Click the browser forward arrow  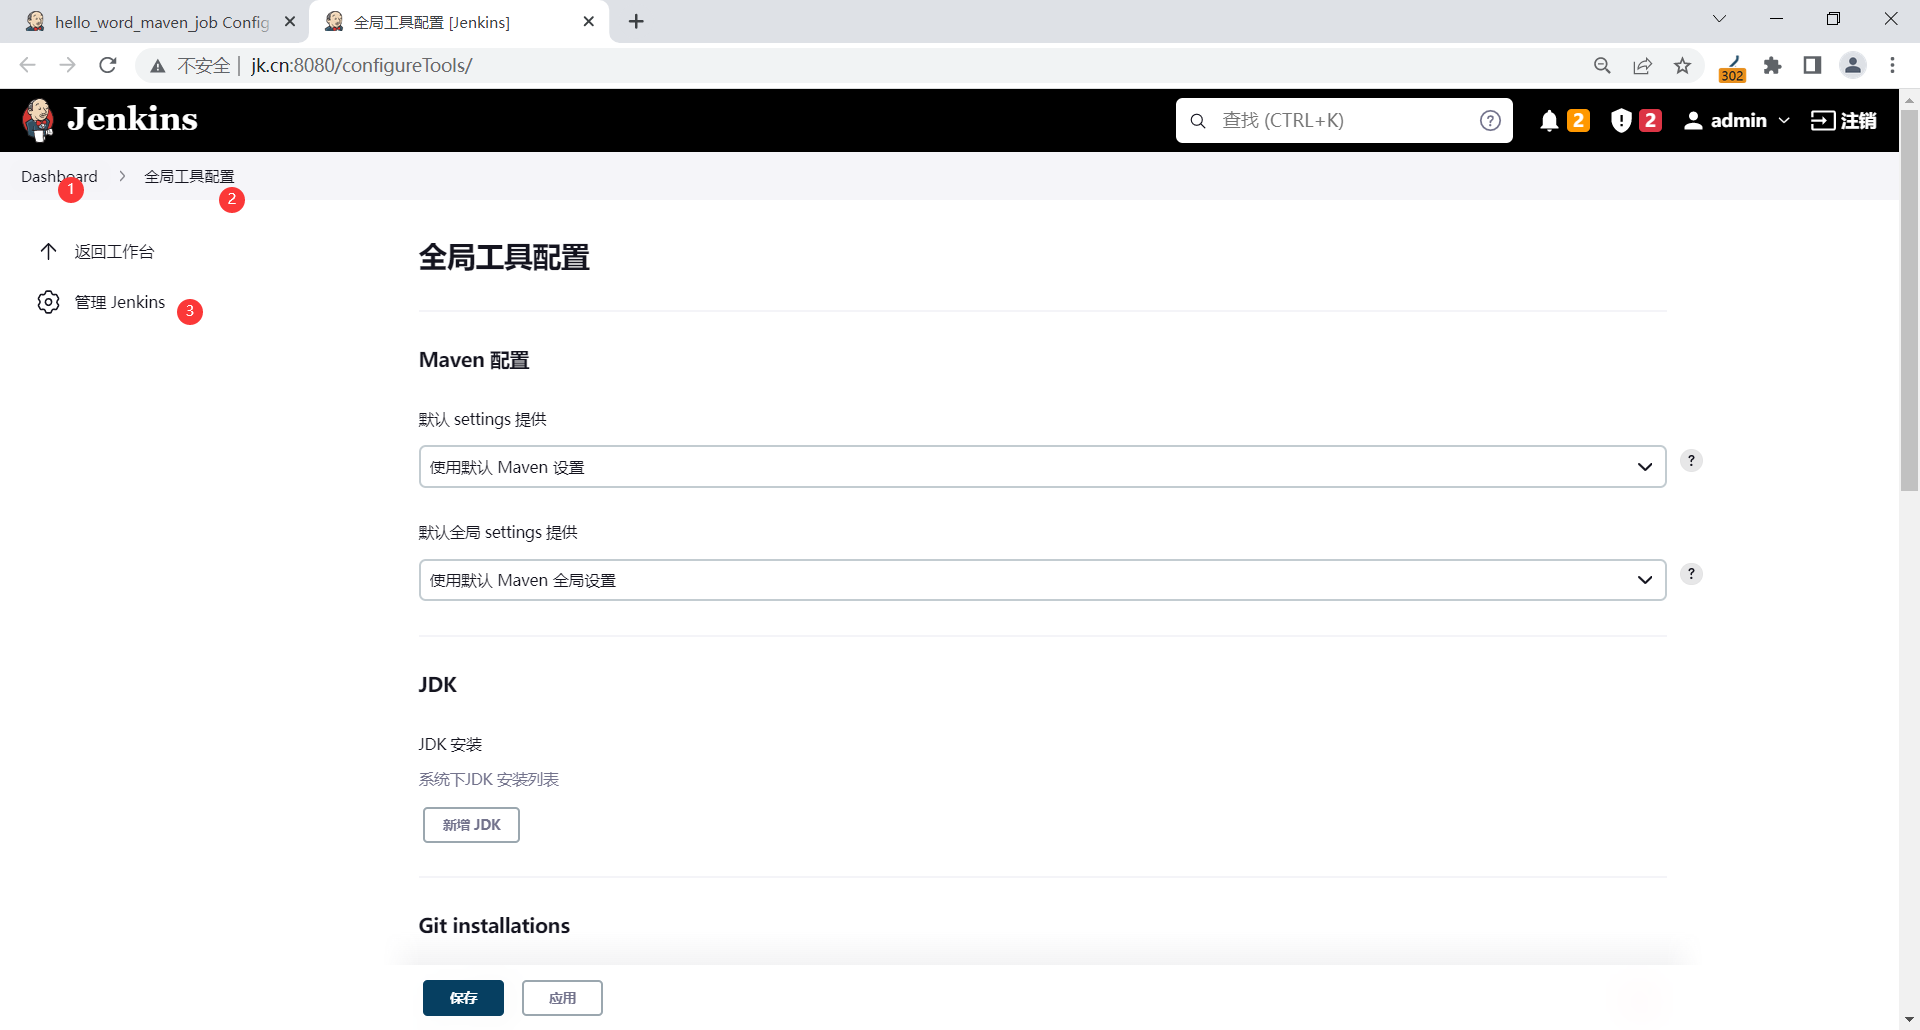click(67, 65)
